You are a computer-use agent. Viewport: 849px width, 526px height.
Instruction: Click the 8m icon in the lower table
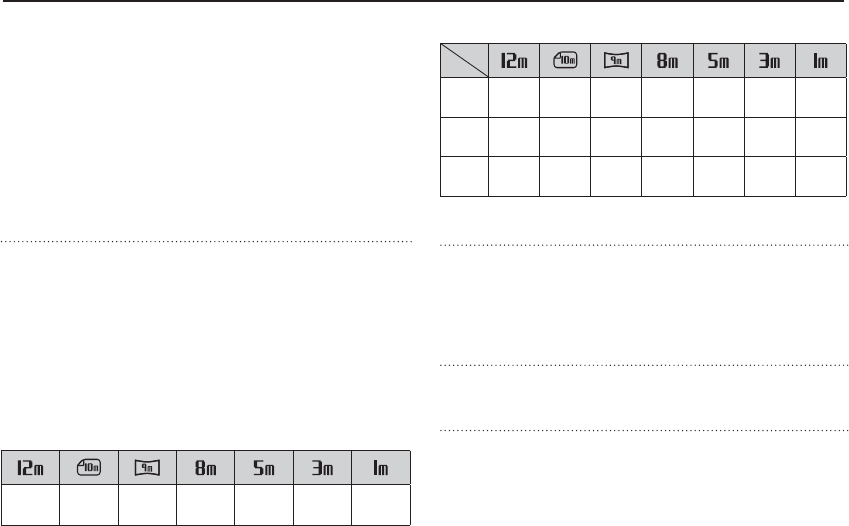(x=206, y=467)
